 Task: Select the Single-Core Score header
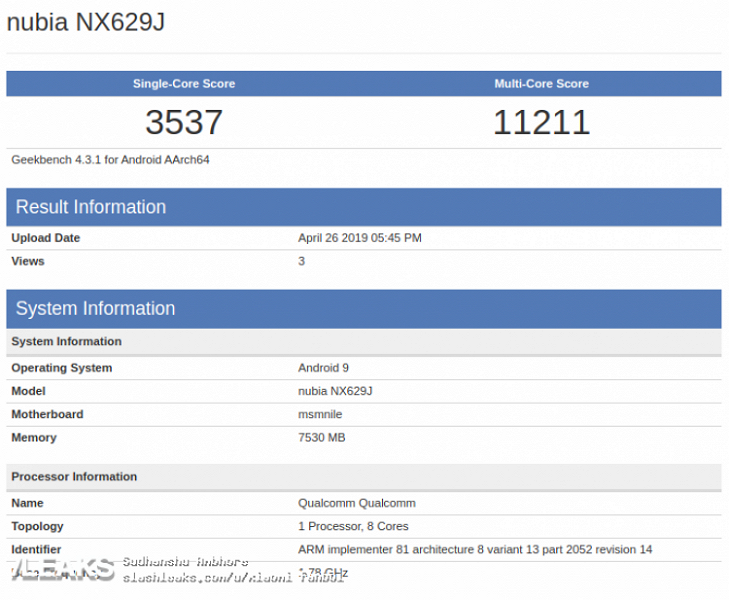[x=184, y=84]
